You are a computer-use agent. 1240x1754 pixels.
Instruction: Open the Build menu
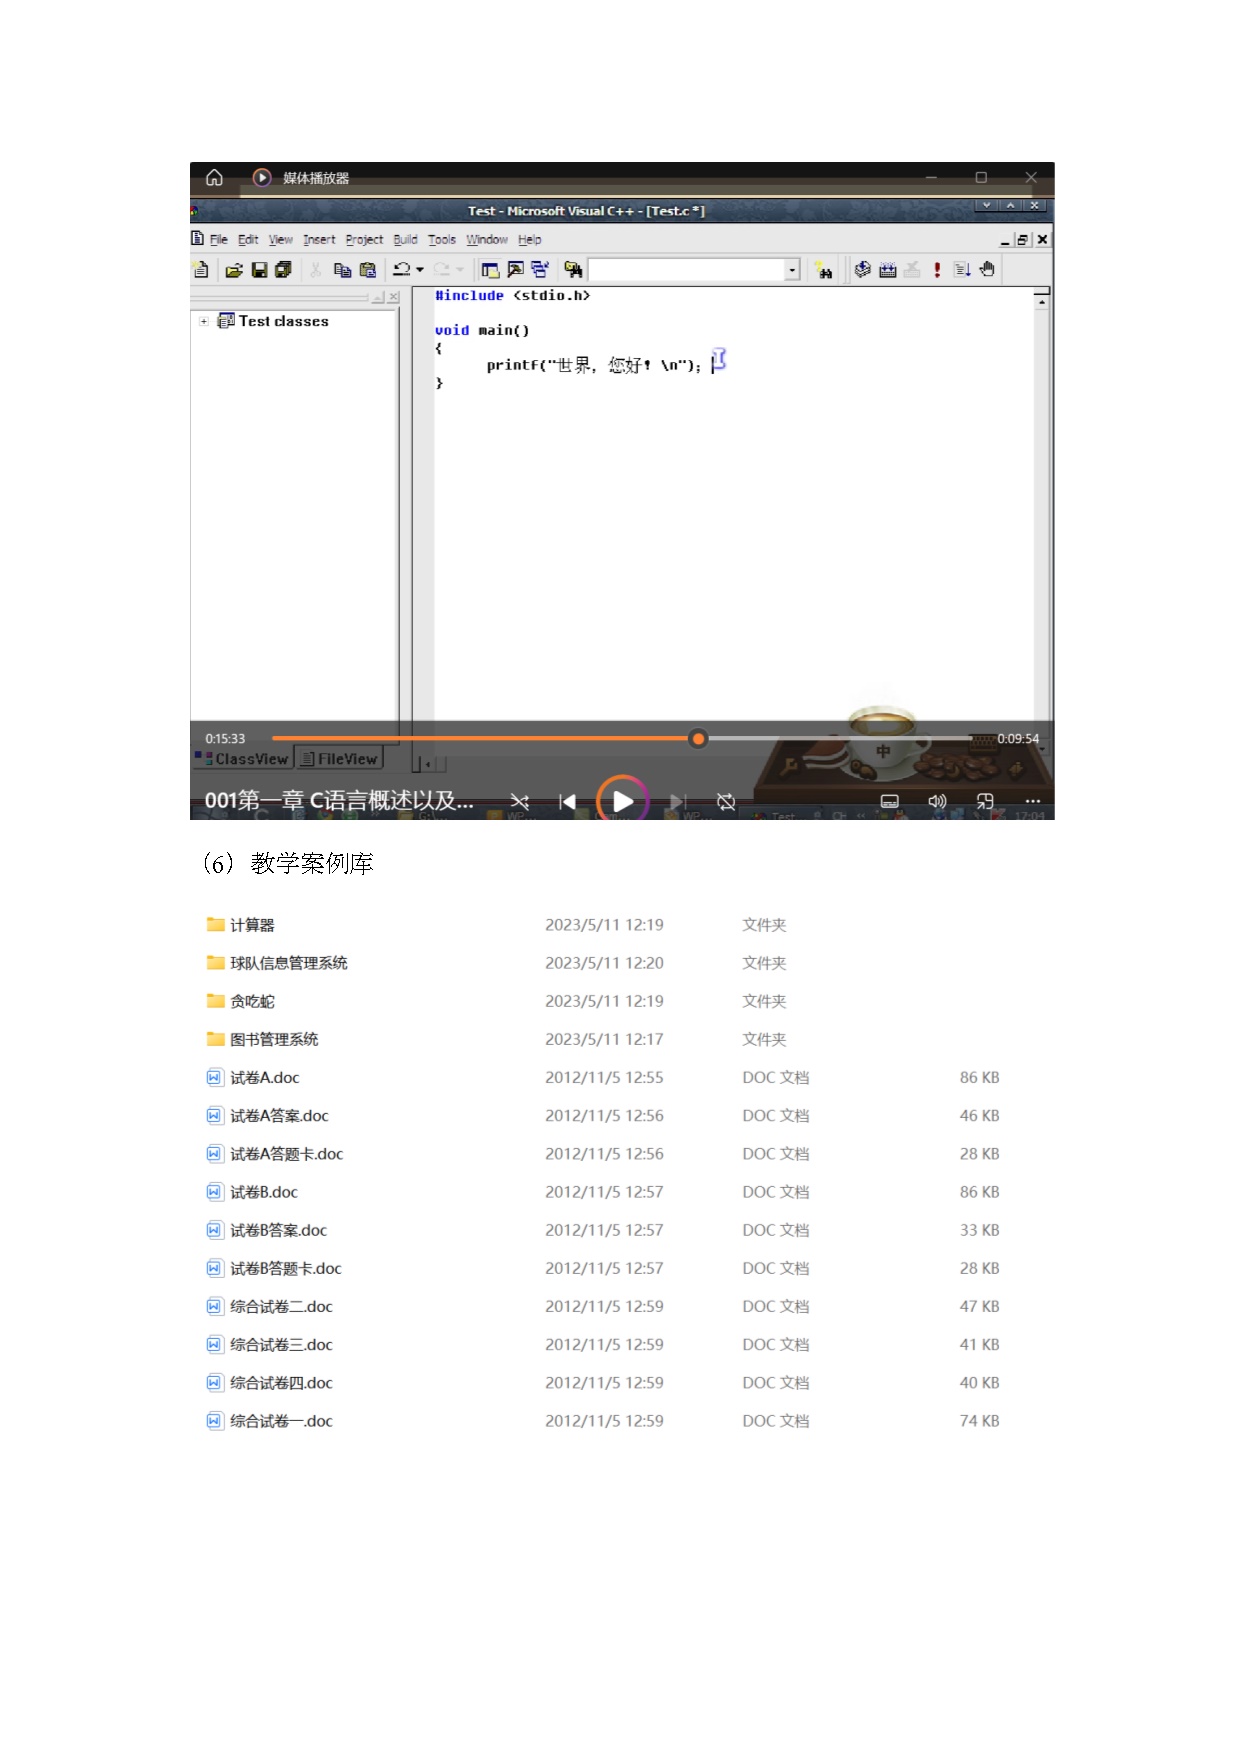click(x=405, y=240)
